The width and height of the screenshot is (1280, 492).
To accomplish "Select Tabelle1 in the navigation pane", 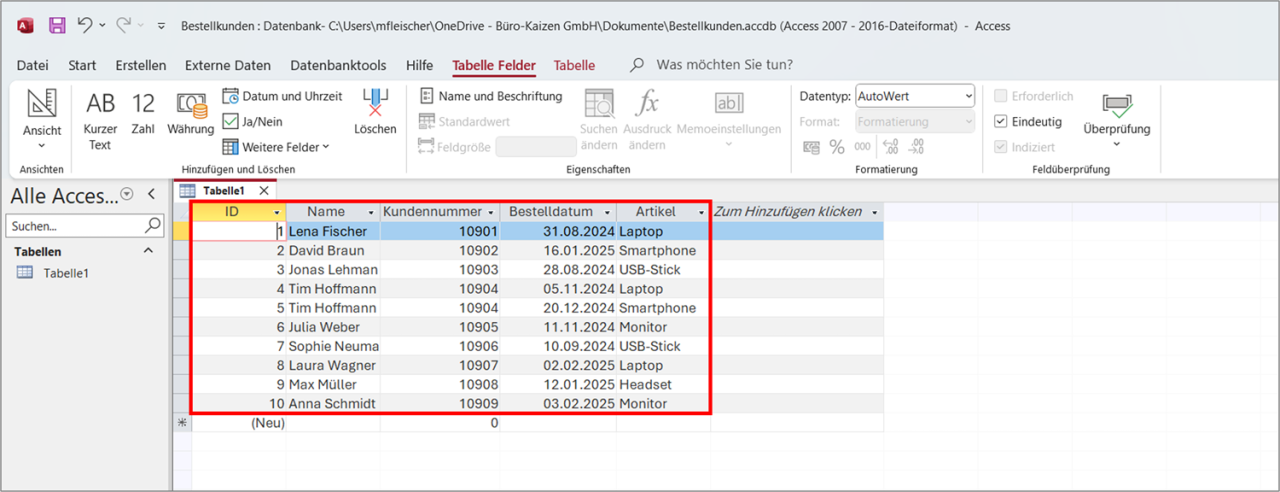I will click(x=66, y=273).
